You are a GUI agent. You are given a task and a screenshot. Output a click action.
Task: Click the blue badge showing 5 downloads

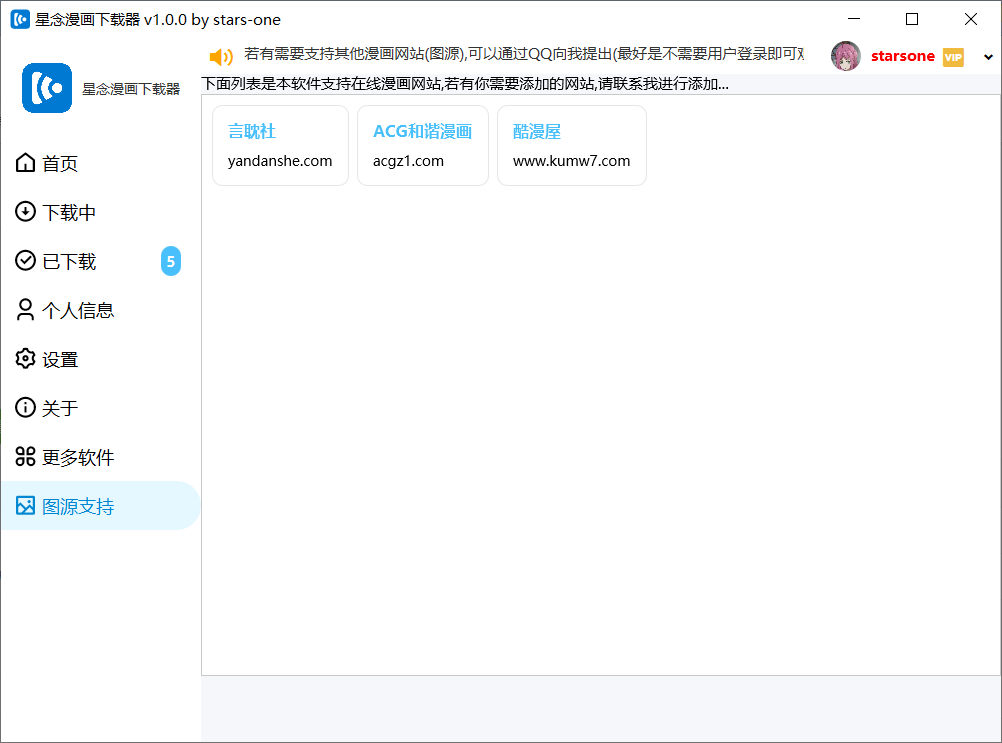[171, 262]
